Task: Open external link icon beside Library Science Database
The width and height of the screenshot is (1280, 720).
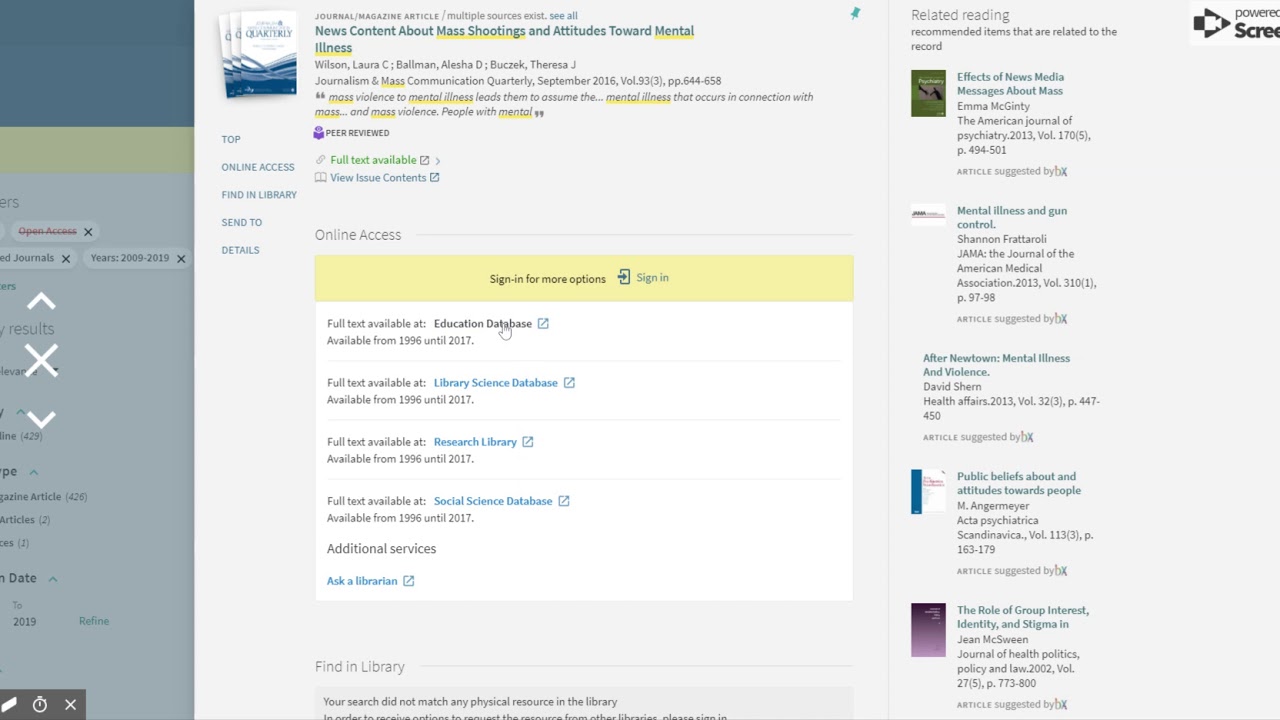Action: pos(569,383)
